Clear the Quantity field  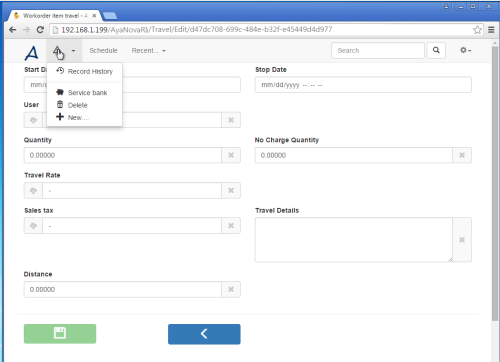click(231, 155)
